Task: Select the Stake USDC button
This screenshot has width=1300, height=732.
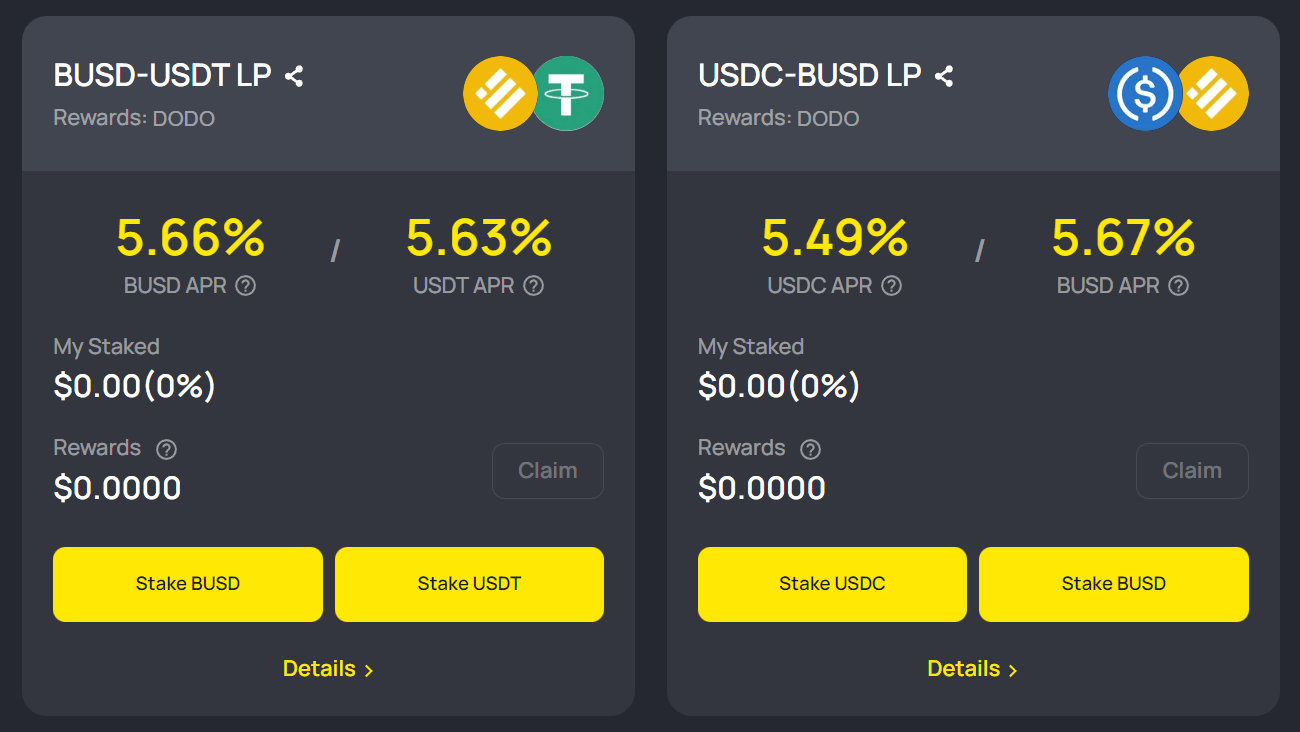Action: point(832,584)
